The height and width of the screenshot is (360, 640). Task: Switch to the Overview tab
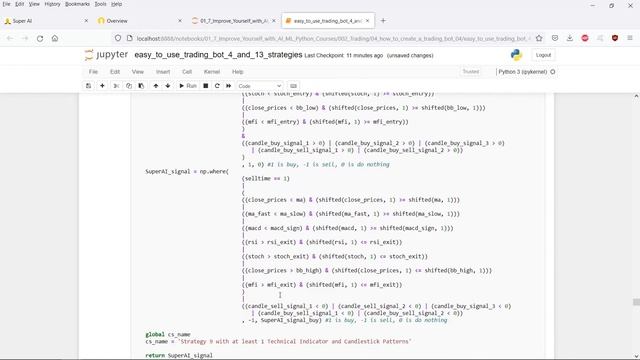pyautogui.click(x=139, y=21)
